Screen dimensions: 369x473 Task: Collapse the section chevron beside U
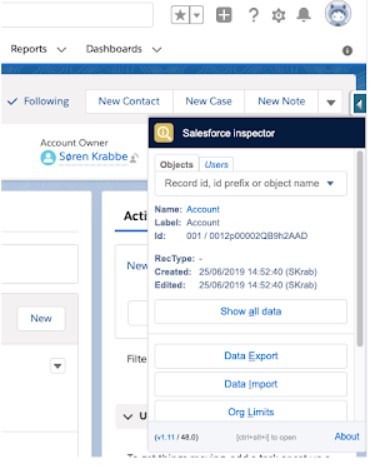coord(128,417)
